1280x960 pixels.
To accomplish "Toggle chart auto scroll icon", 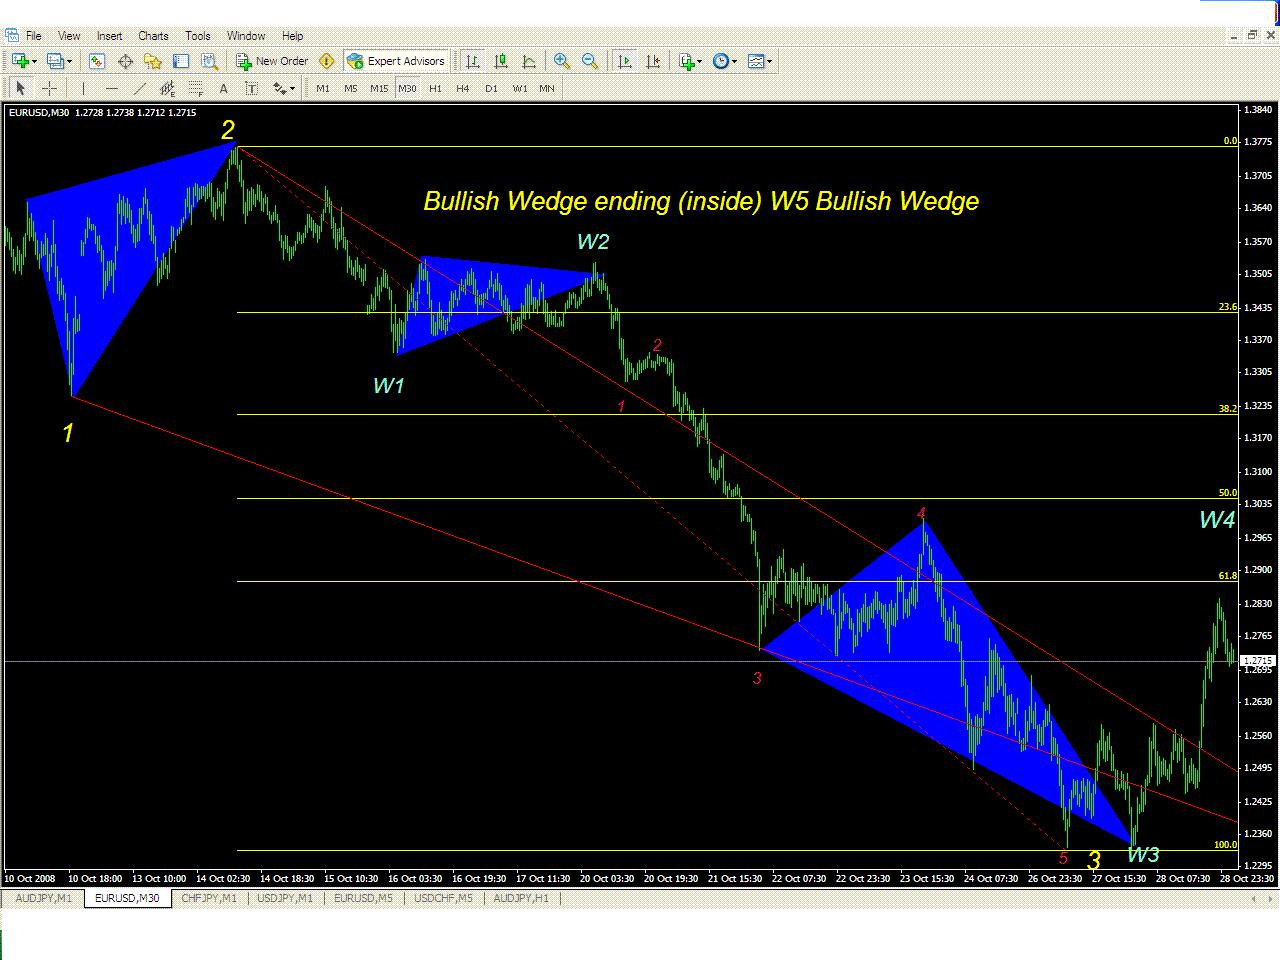I will (625, 61).
